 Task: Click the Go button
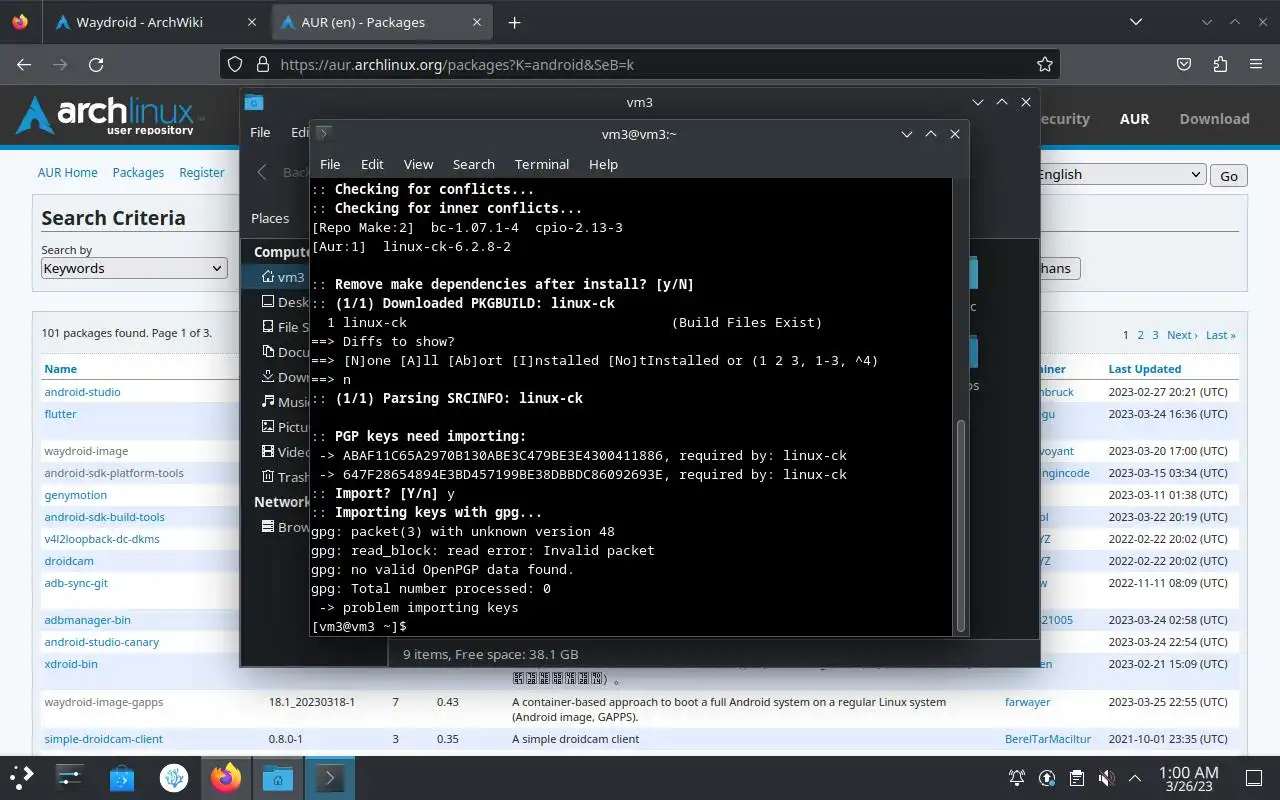pyautogui.click(x=1229, y=175)
